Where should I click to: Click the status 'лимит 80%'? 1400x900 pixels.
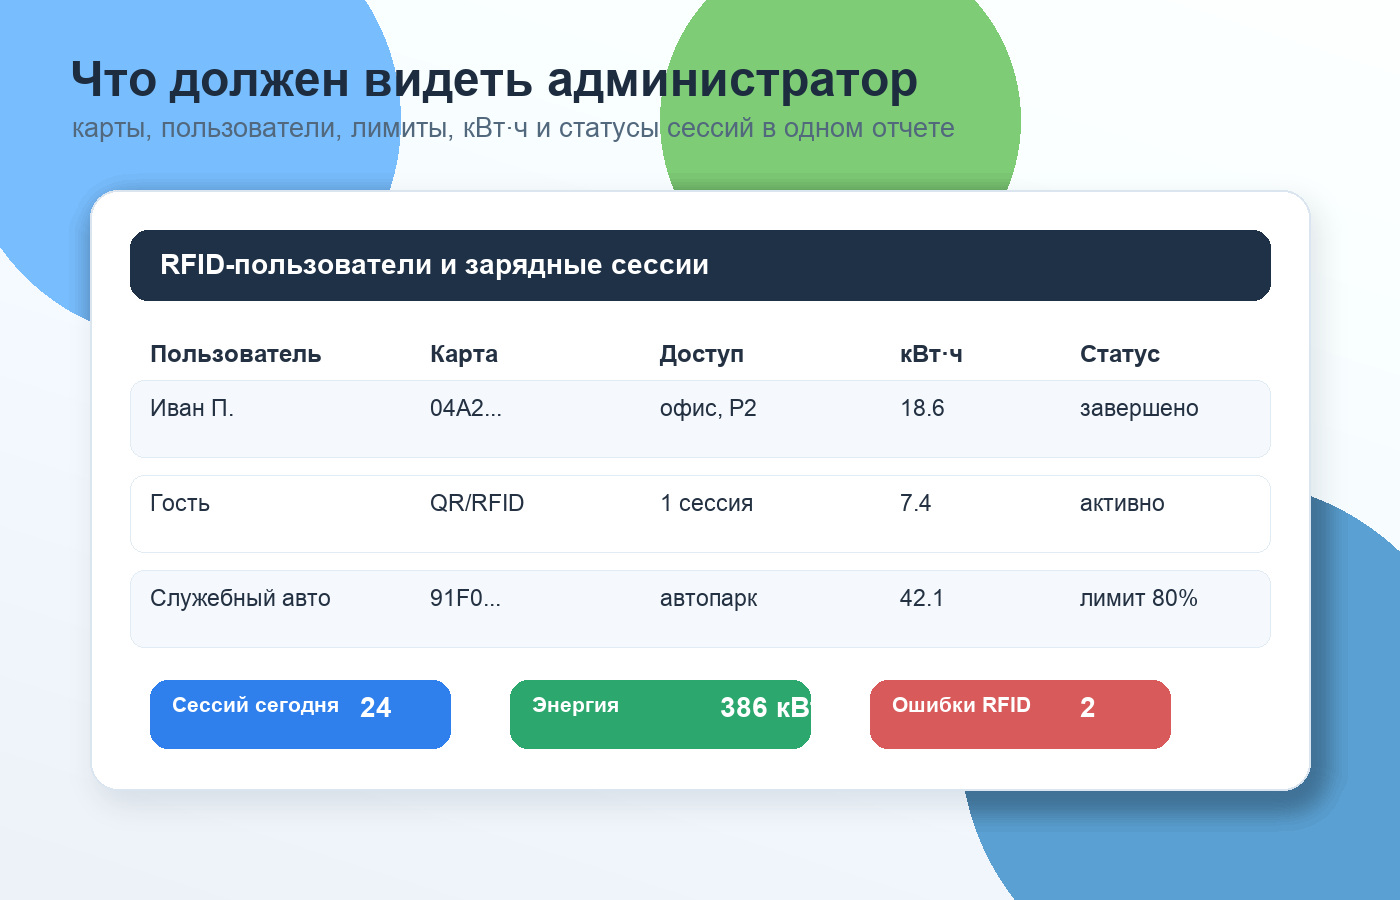tap(1139, 598)
